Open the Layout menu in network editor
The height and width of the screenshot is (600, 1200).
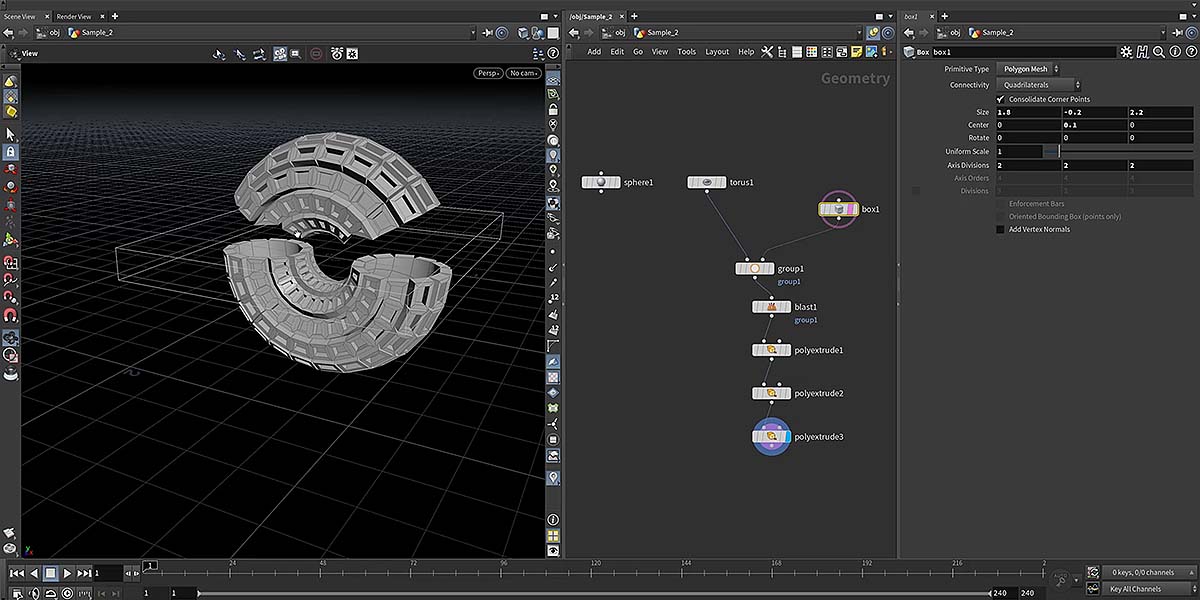click(717, 52)
